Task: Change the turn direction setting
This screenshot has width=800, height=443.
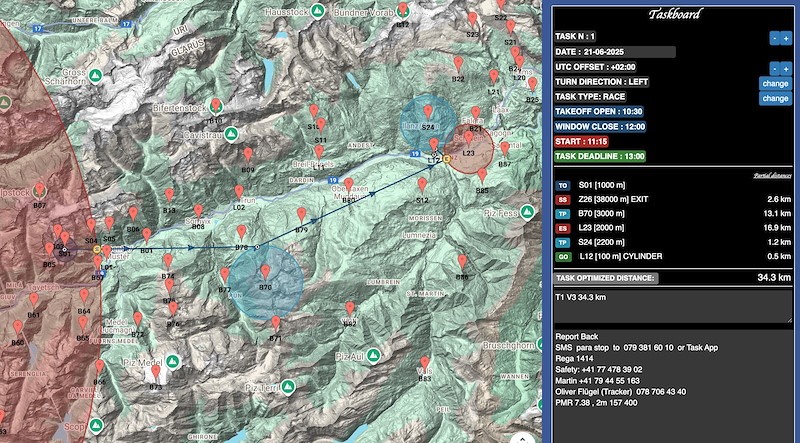Action: coord(774,83)
